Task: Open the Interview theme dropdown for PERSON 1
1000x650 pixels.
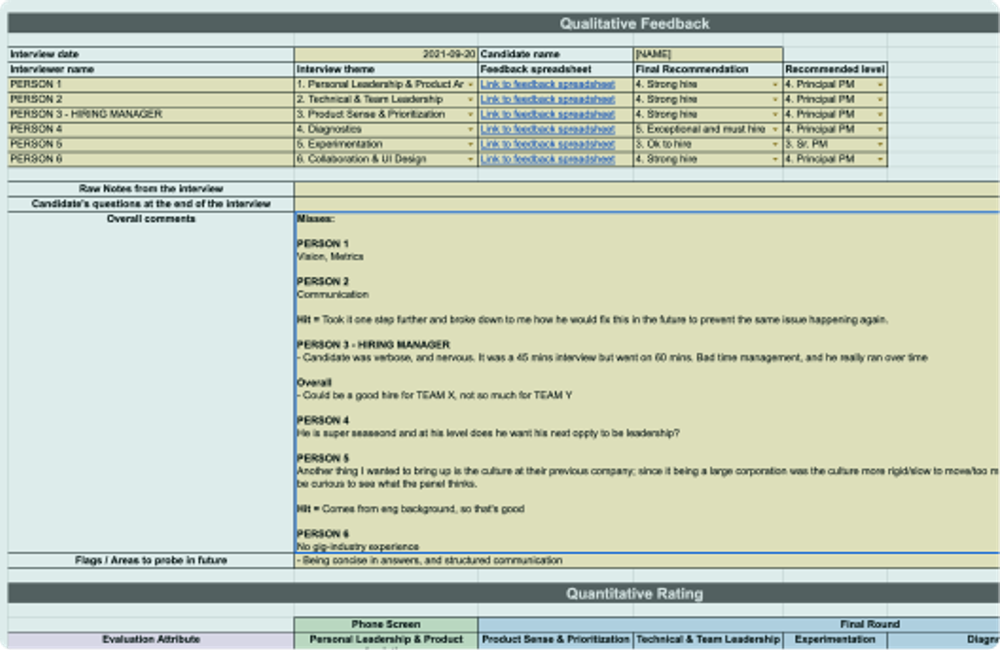Action: (x=470, y=84)
